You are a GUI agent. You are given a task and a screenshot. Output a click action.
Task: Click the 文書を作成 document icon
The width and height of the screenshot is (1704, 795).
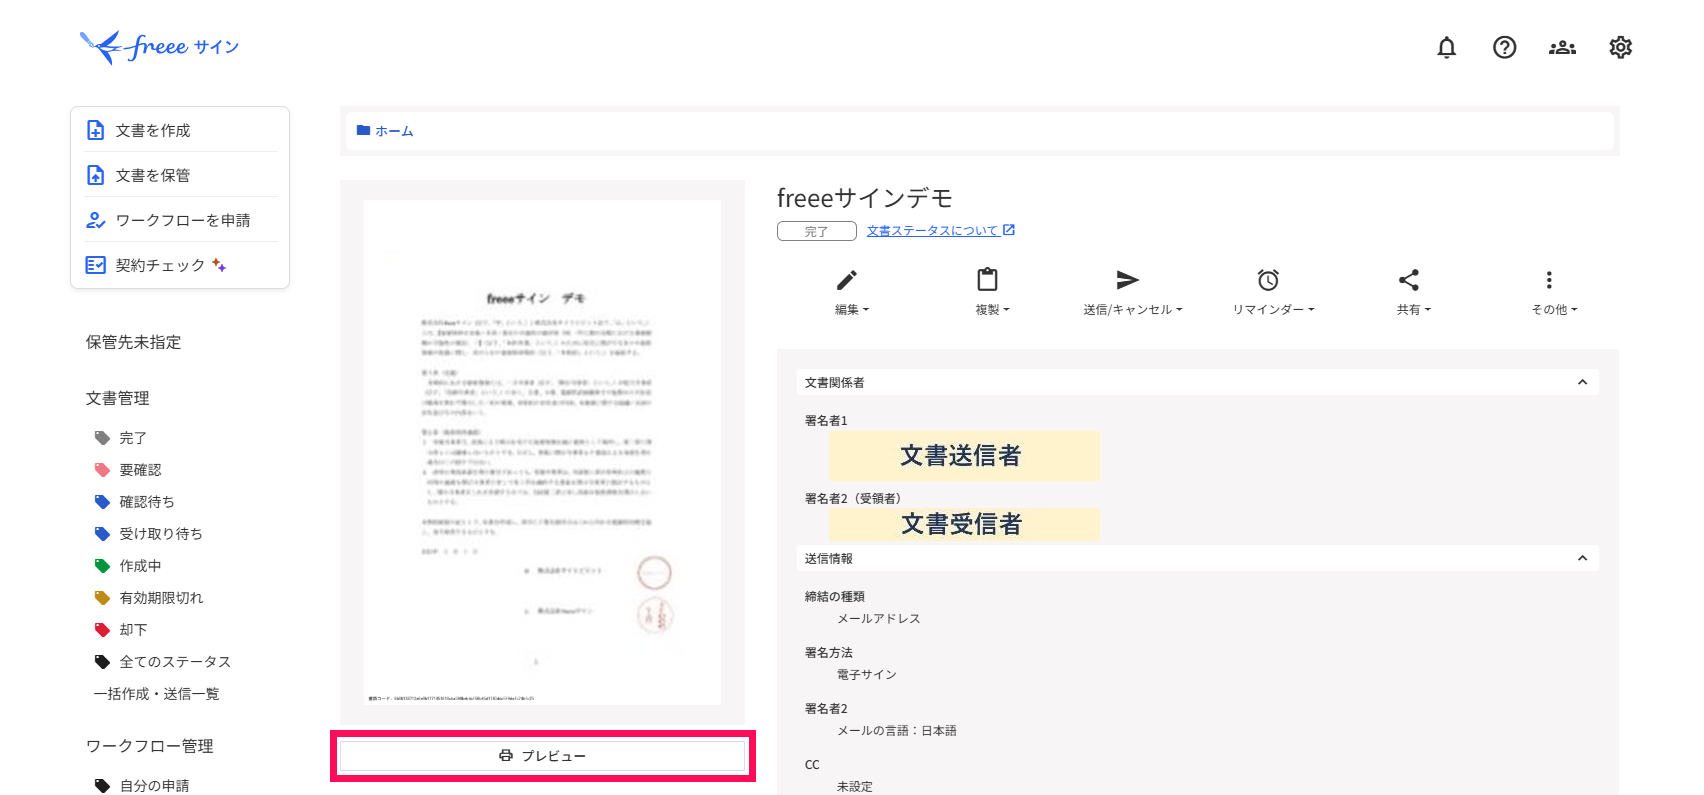(96, 130)
